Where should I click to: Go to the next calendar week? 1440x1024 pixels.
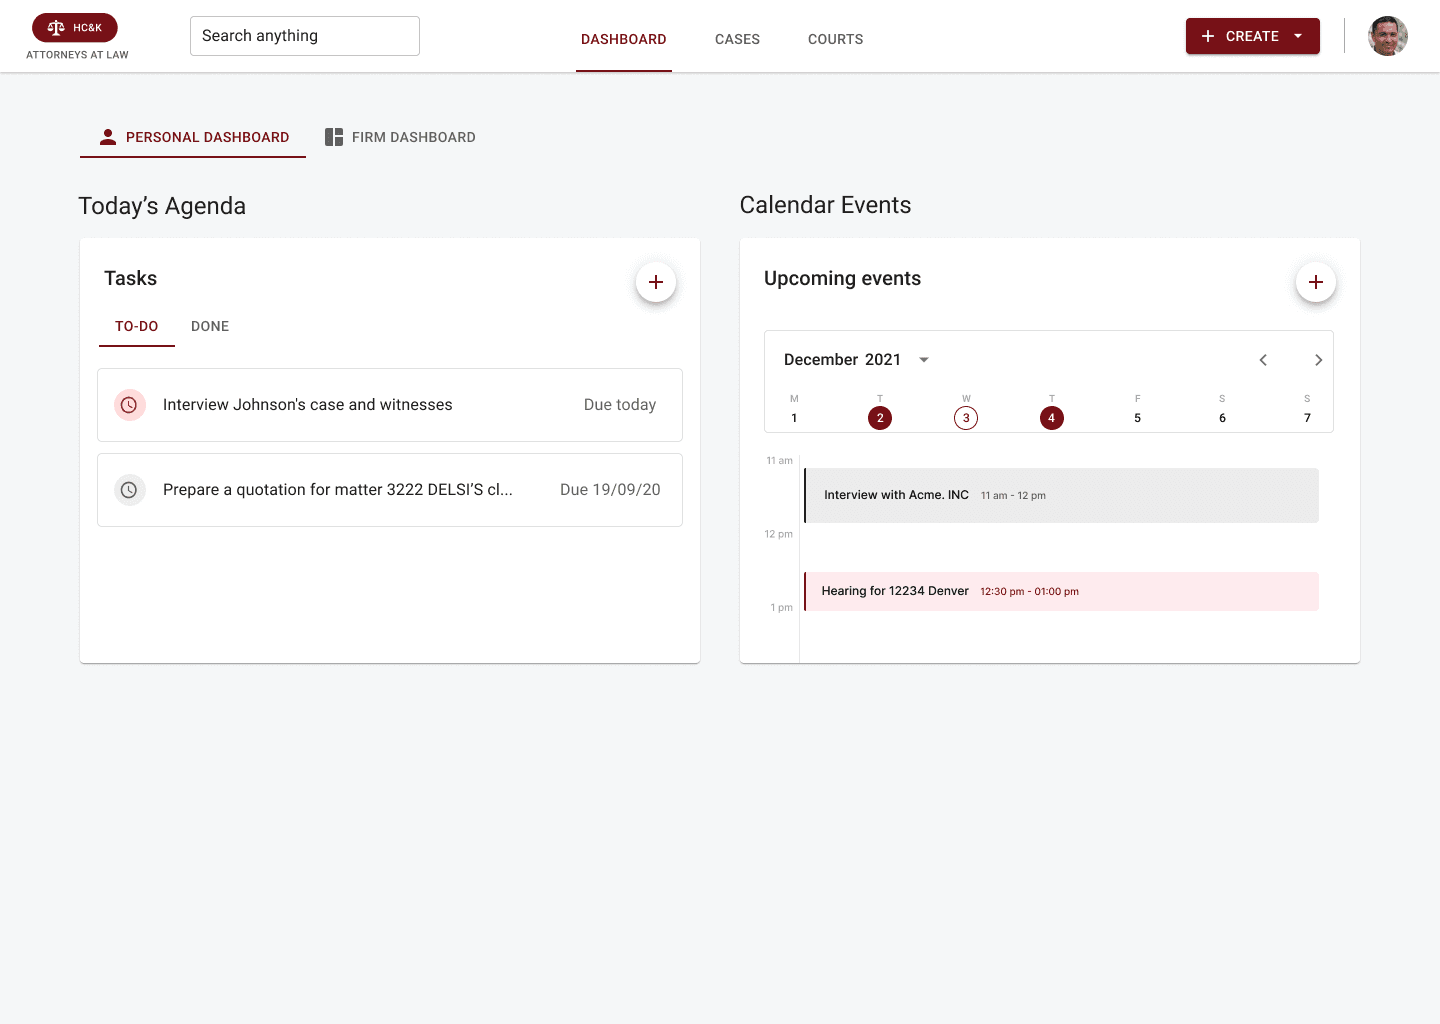pyautogui.click(x=1318, y=360)
